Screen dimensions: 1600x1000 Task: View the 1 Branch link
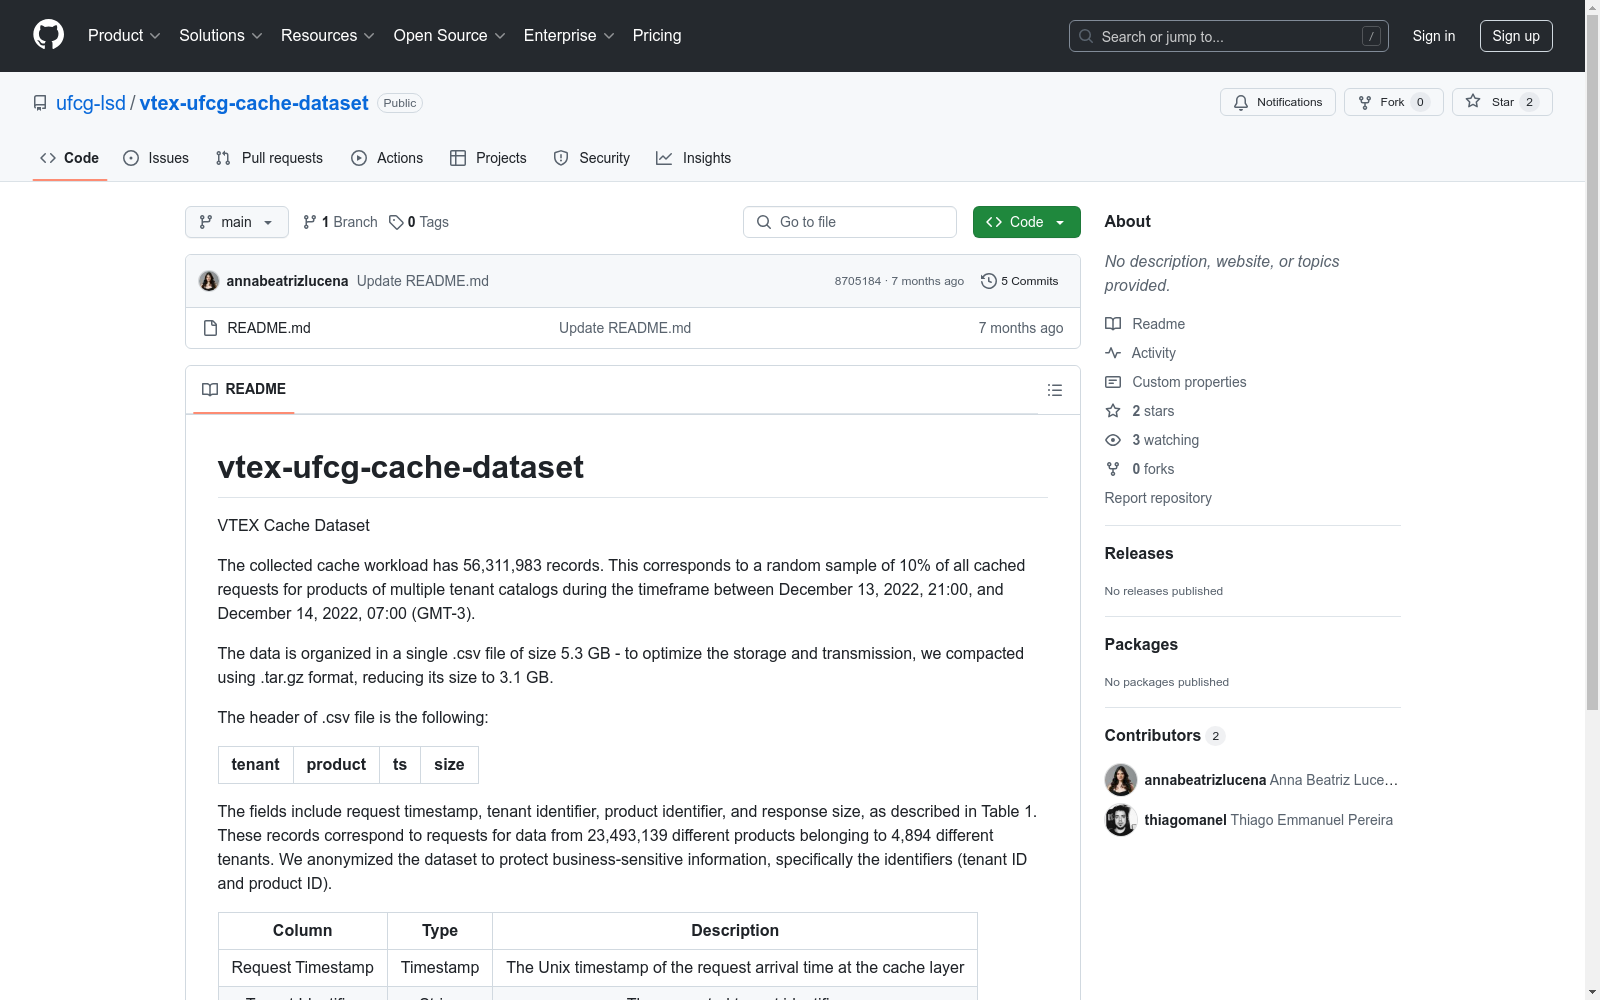(x=340, y=222)
